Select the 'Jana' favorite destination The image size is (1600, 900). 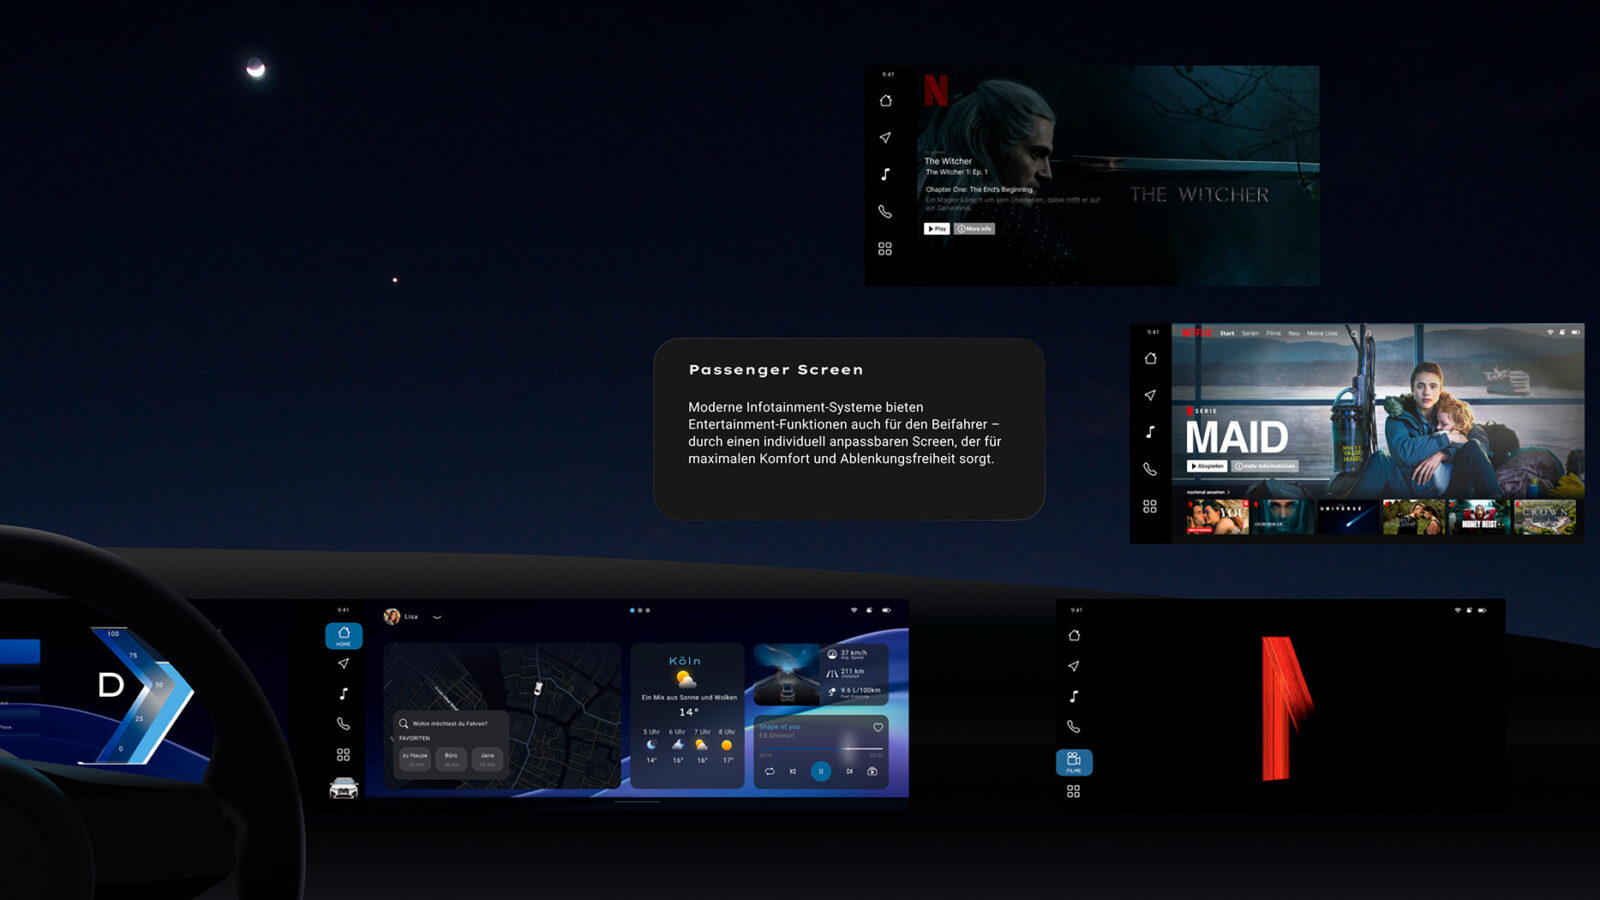487,759
